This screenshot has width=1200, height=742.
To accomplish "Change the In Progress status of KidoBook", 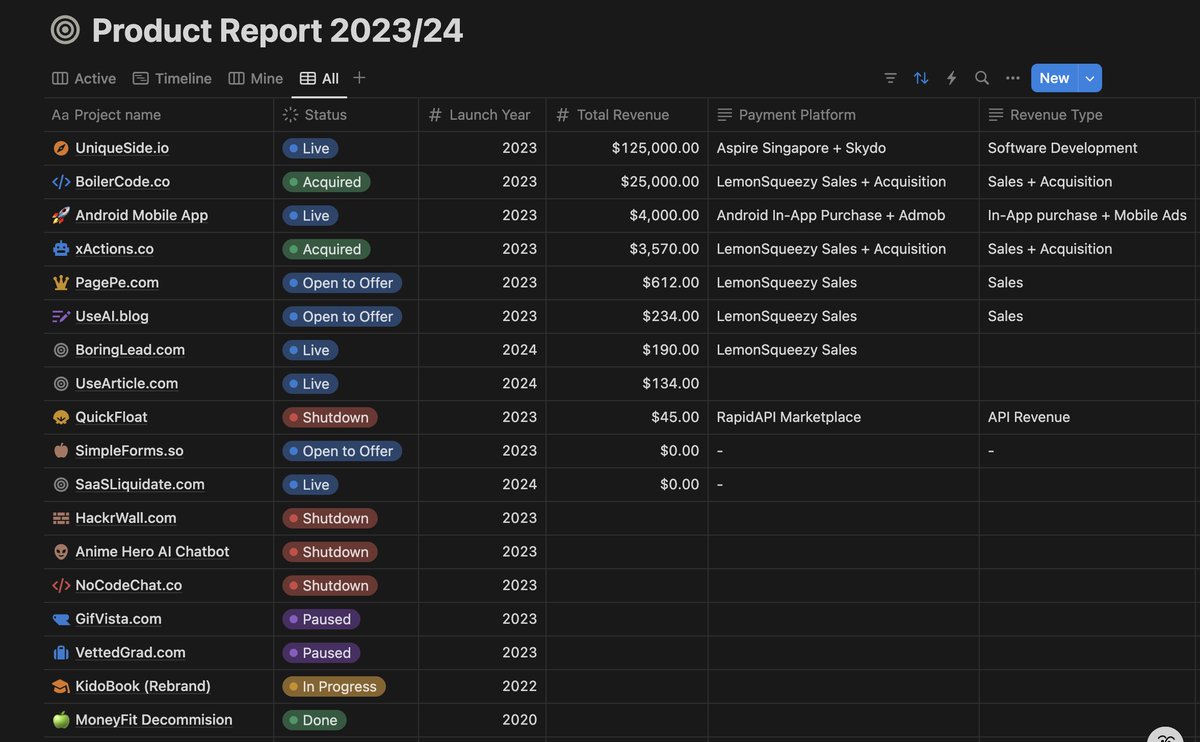I will [334, 686].
